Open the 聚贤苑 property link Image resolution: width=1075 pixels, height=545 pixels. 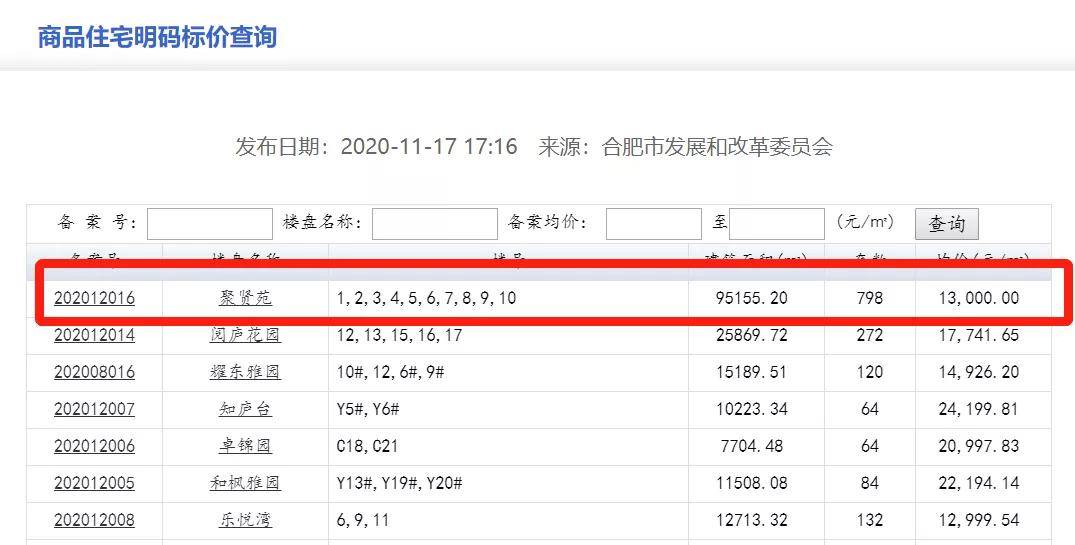coord(245,298)
